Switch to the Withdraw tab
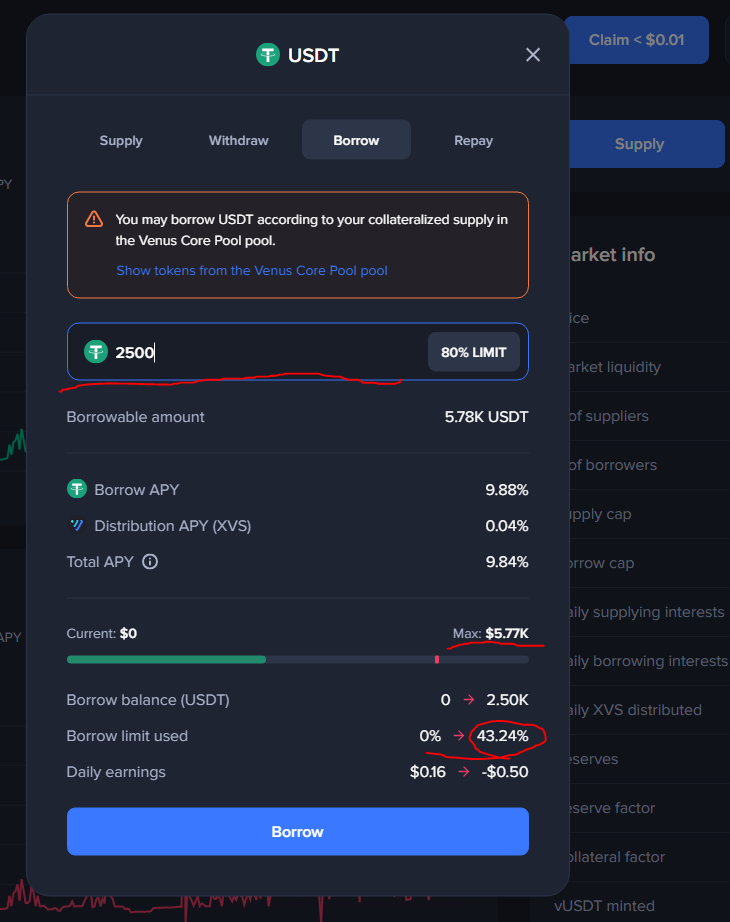This screenshot has height=922, width=730. 238,141
